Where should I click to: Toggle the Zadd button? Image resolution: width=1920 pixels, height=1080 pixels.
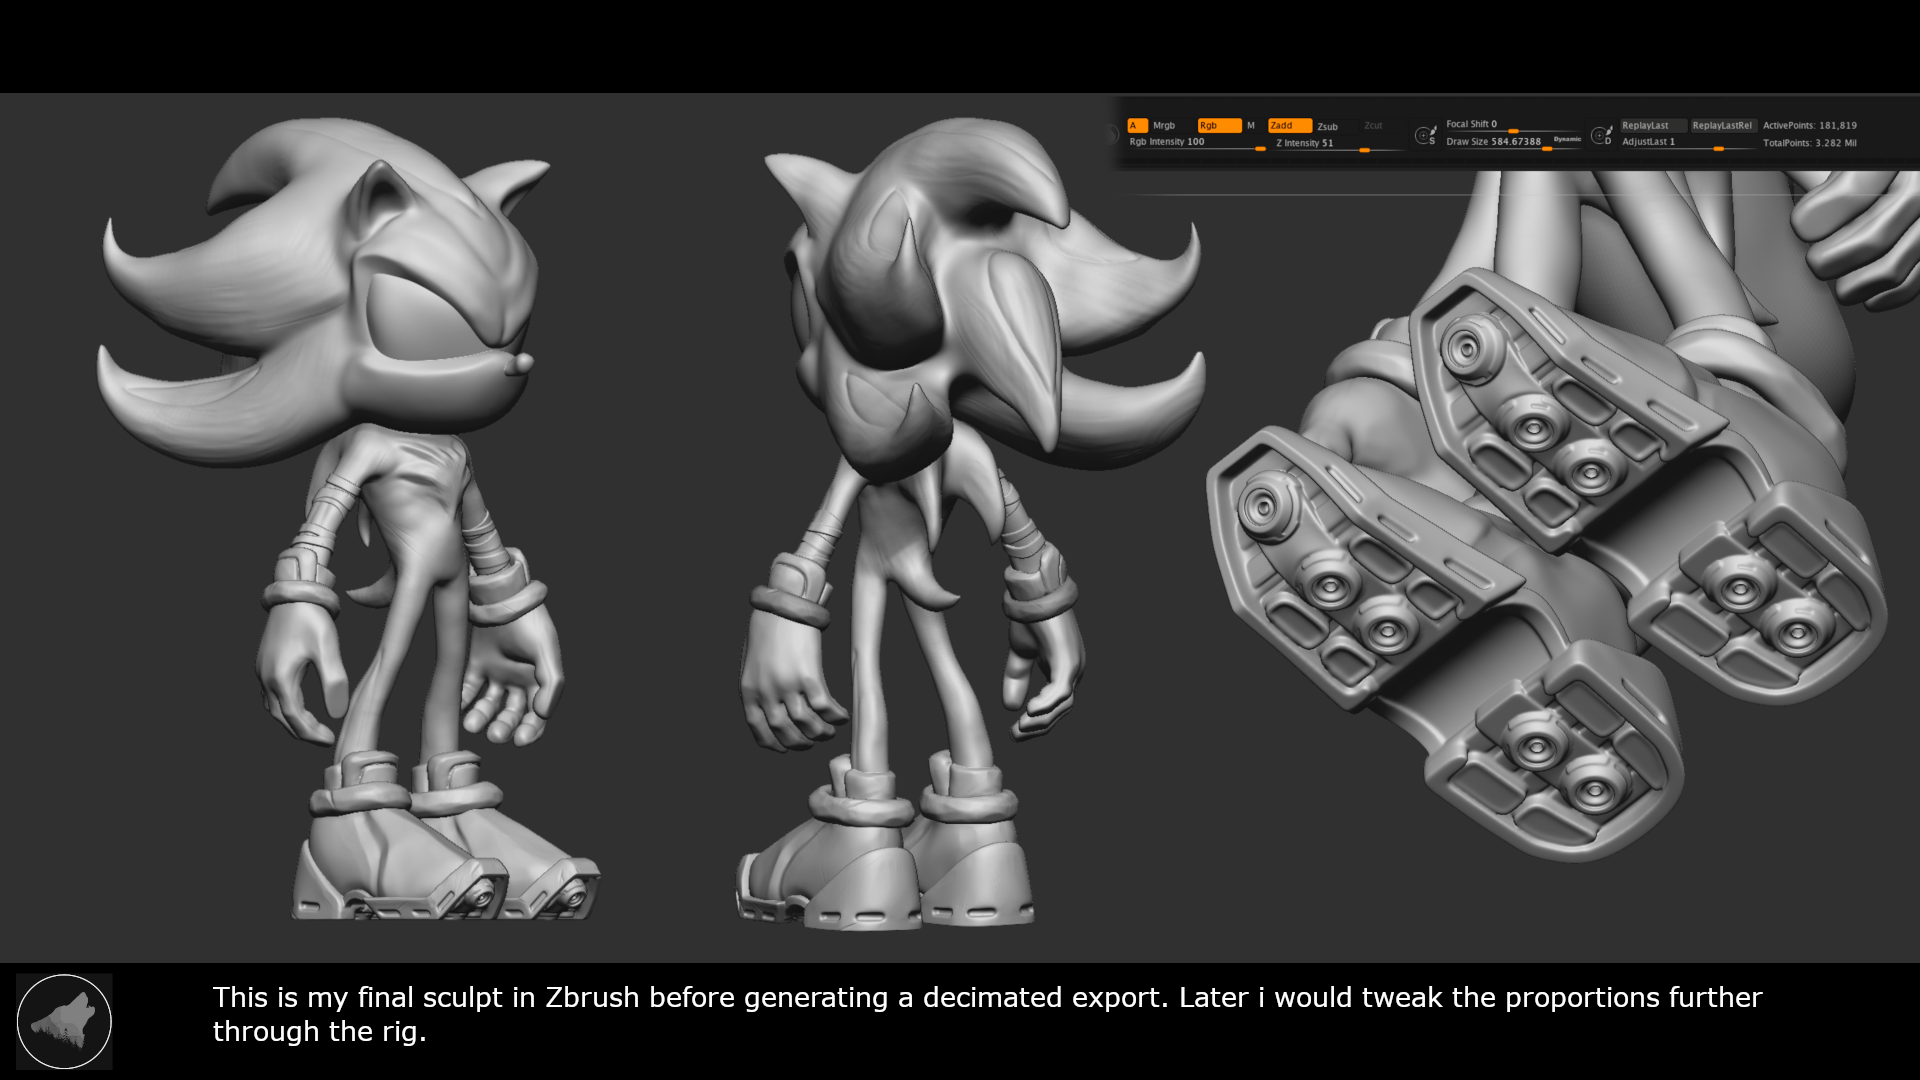pyautogui.click(x=1289, y=125)
